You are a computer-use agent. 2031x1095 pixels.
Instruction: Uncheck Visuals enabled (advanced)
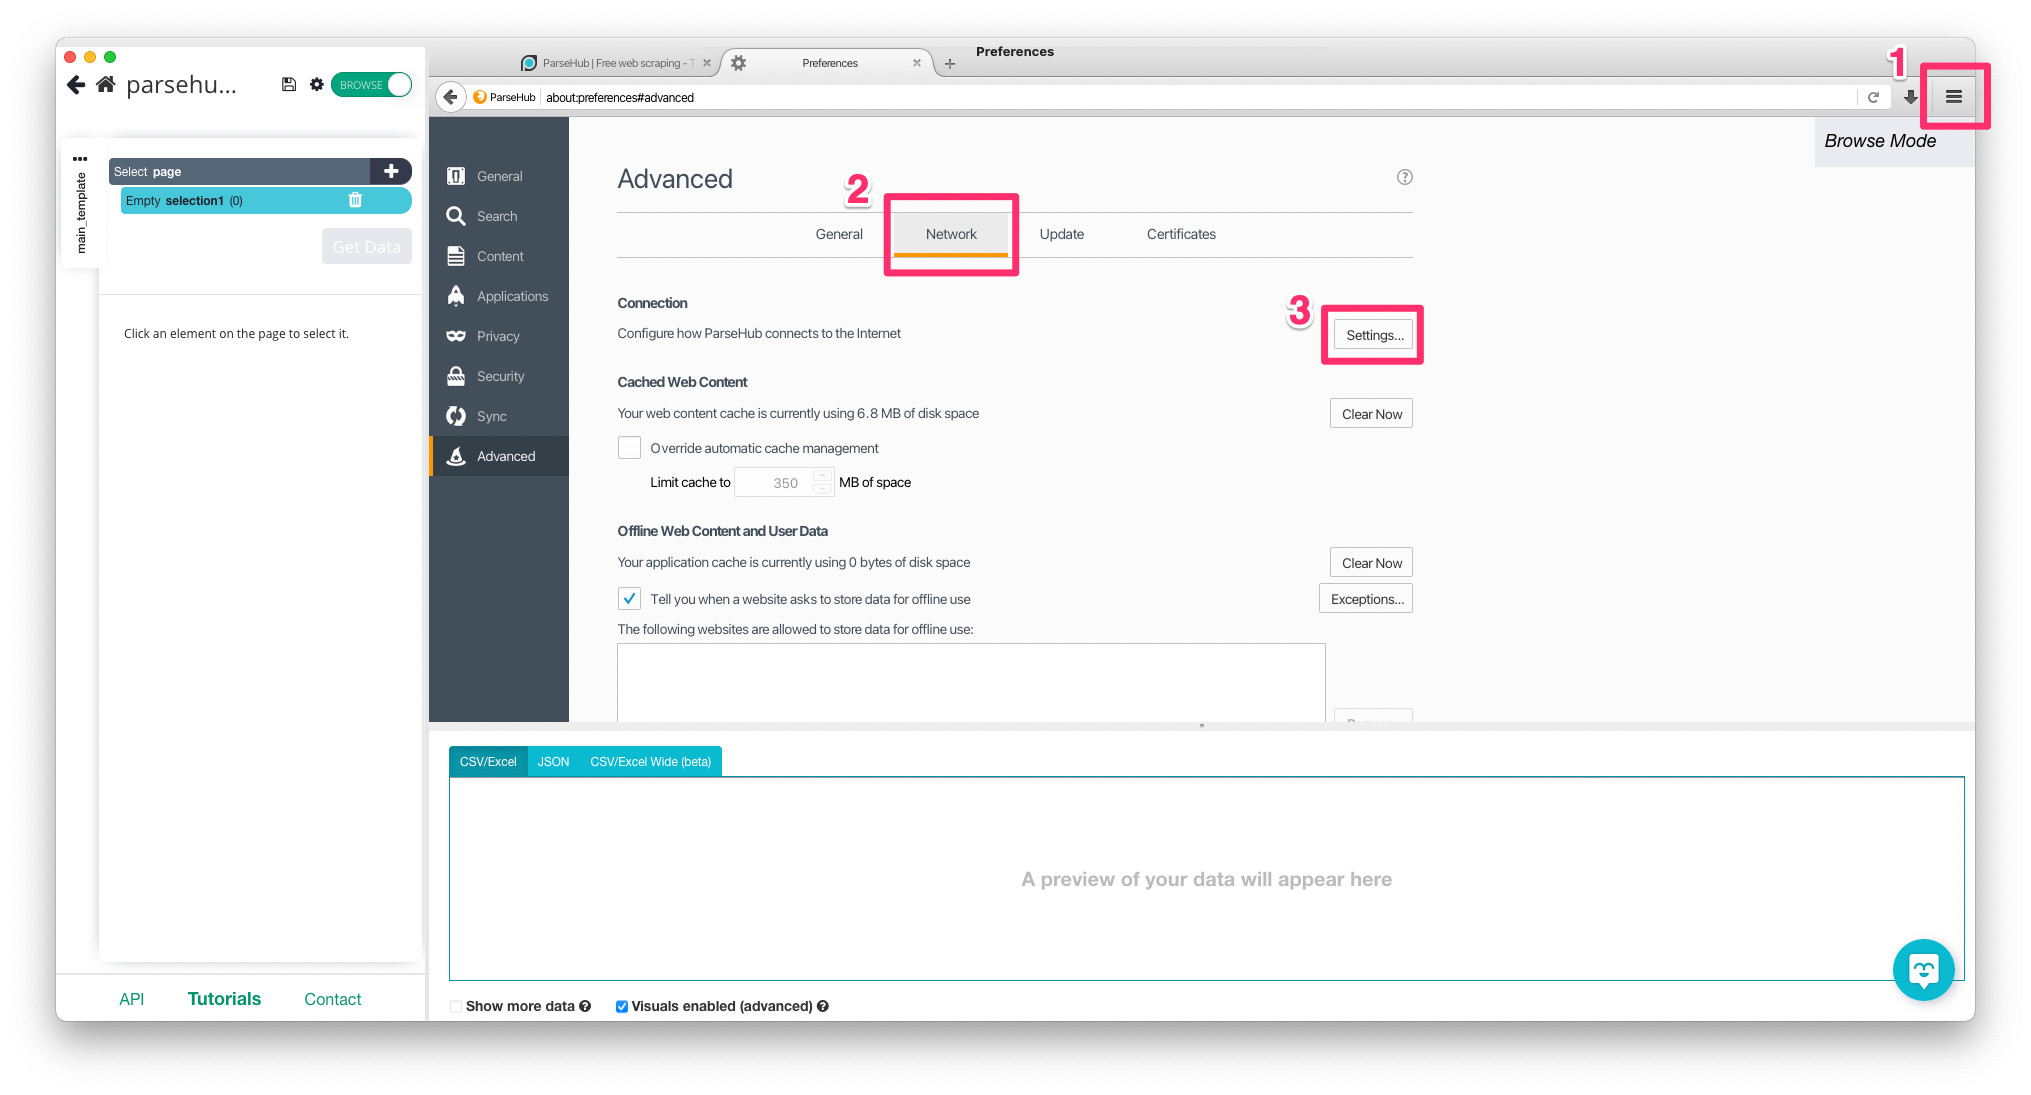point(622,1006)
